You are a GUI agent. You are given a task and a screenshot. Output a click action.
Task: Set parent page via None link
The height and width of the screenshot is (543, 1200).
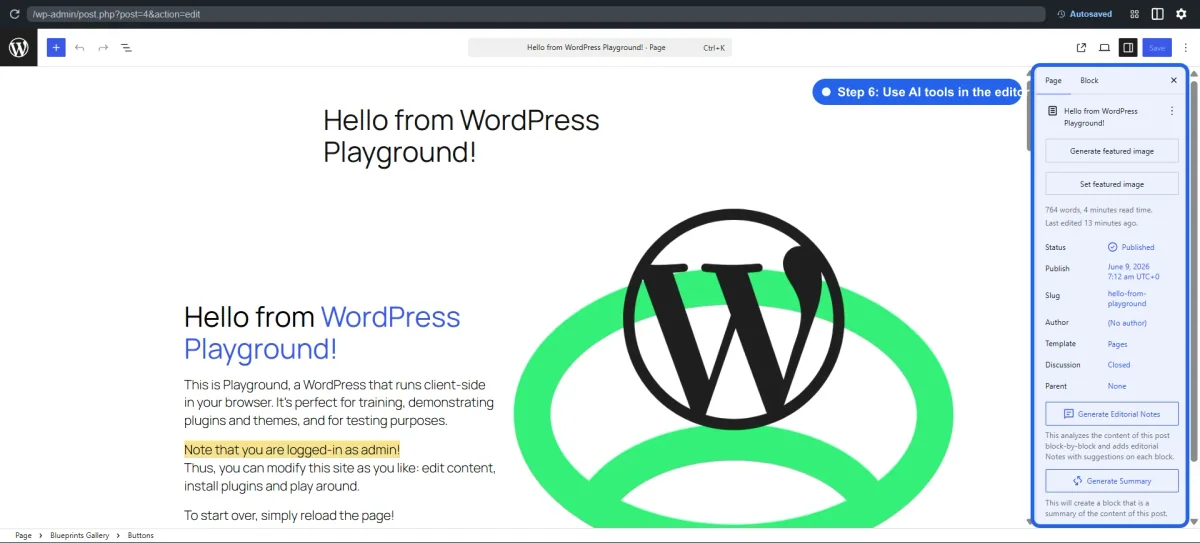(1117, 386)
